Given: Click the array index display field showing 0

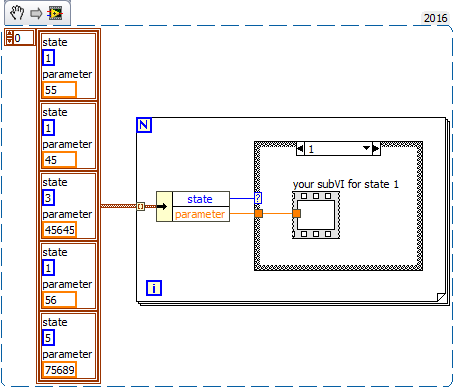Looking at the screenshot, I should [23, 38].
